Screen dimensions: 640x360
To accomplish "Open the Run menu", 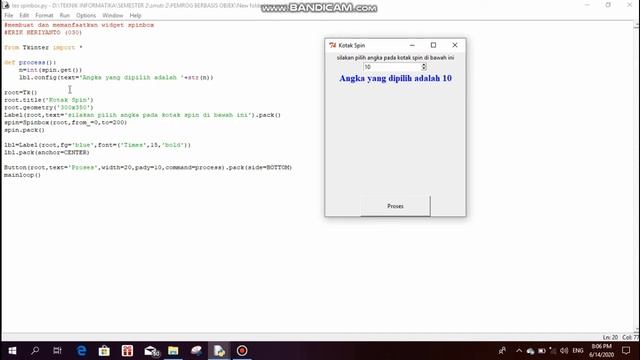I will [x=64, y=16].
